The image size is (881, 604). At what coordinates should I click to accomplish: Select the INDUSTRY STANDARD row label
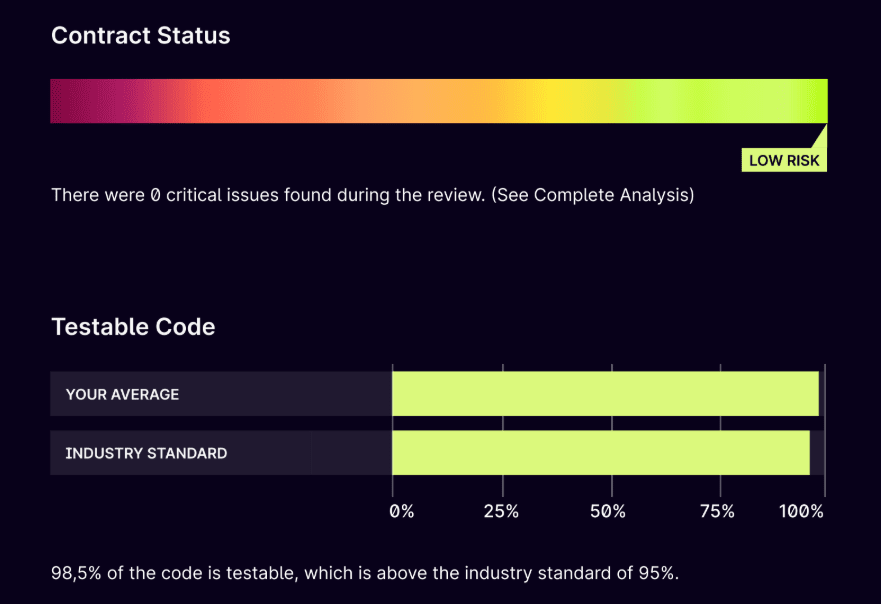[x=146, y=453]
